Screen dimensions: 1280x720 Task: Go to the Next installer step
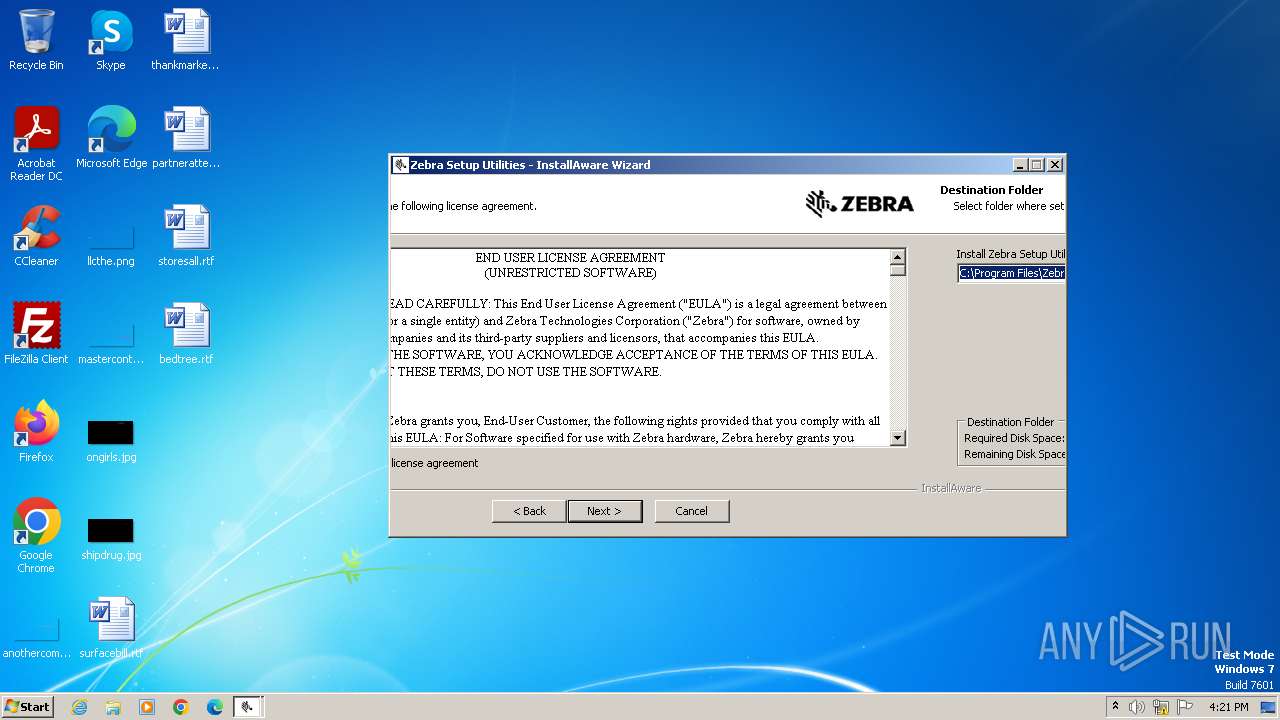[x=604, y=511]
